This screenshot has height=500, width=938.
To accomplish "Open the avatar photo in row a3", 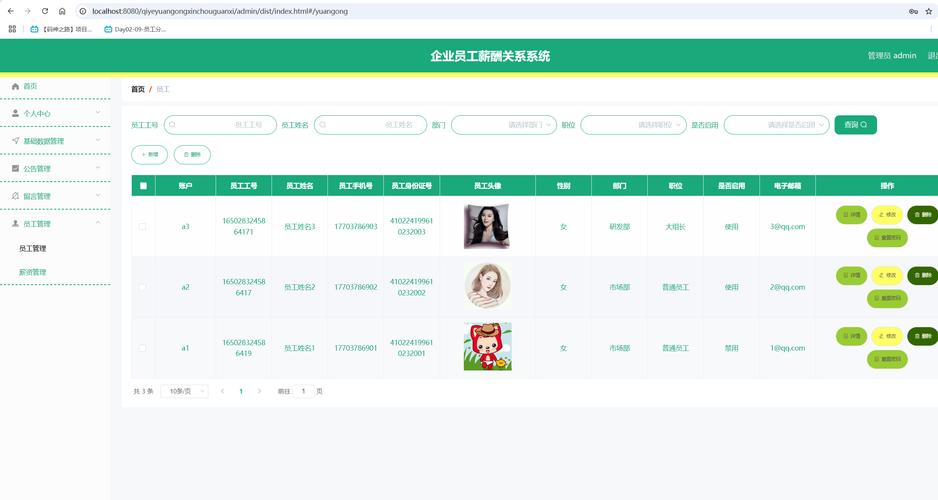I will pyautogui.click(x=487, y=226).
